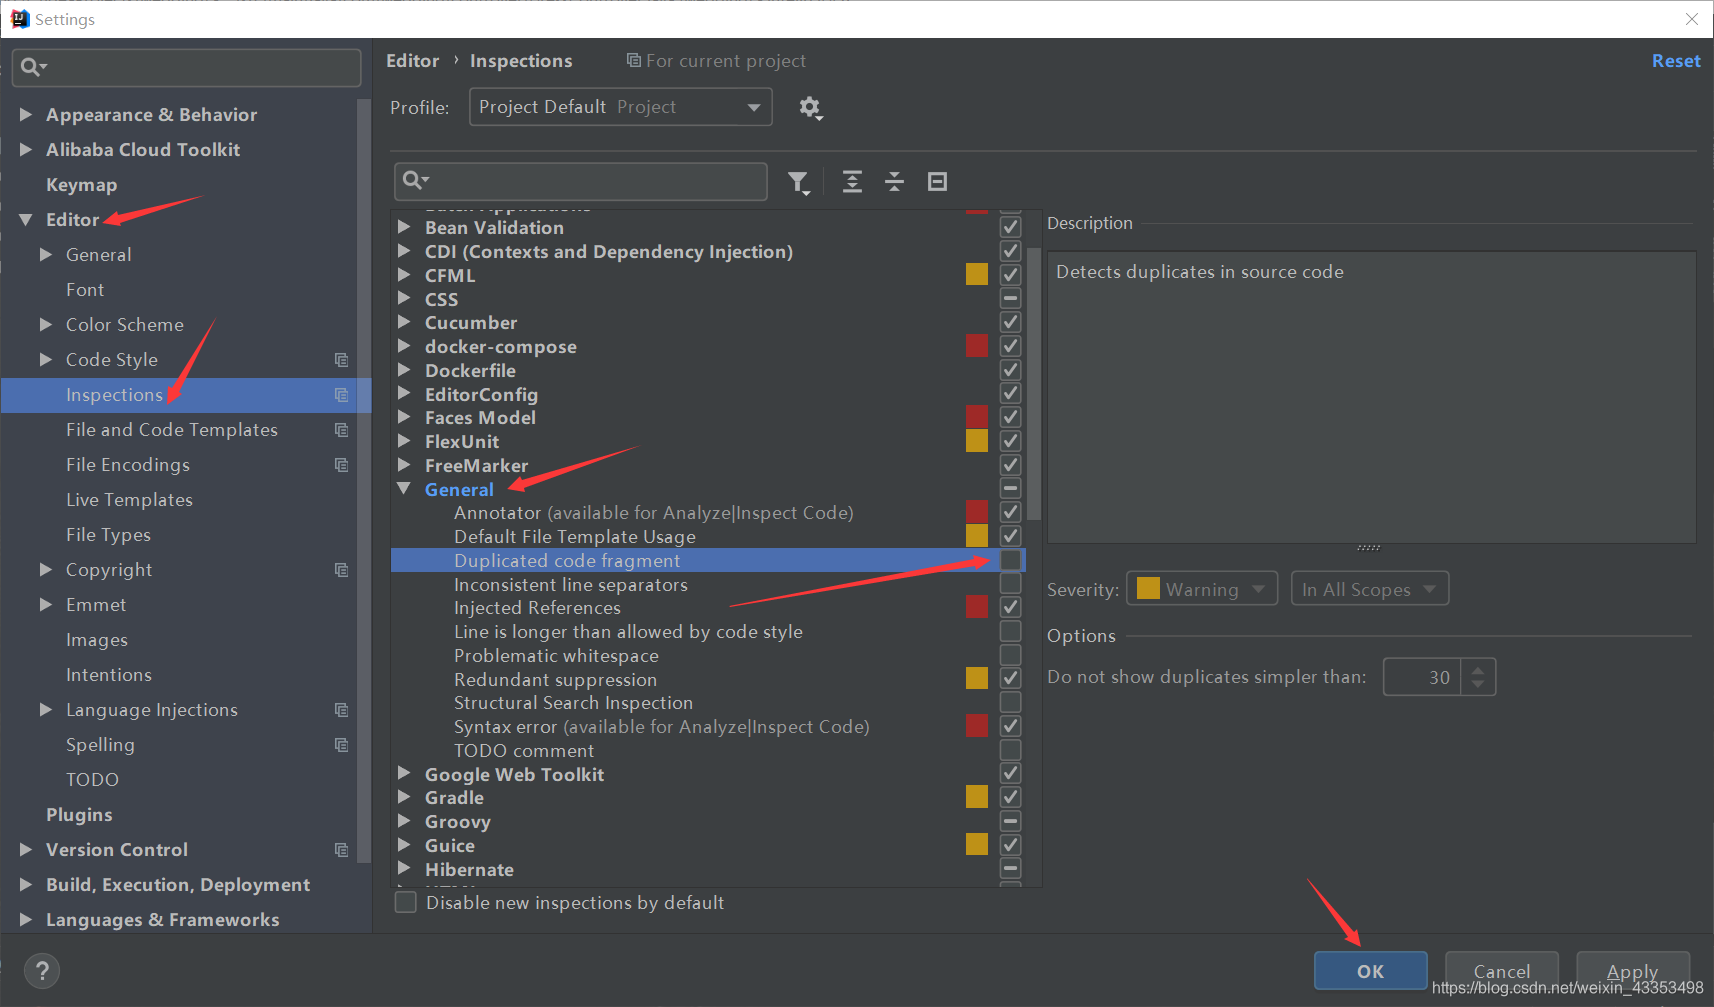This screenshot has height=1007, width=1714.
Task: Click the project-level icon next to Version Control
Action: pos(341,850)
